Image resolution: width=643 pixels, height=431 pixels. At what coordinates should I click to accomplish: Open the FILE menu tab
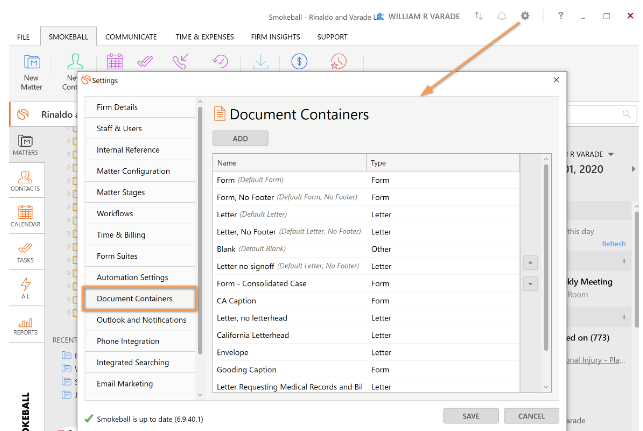pyautogui.click(x=23, y=37)
